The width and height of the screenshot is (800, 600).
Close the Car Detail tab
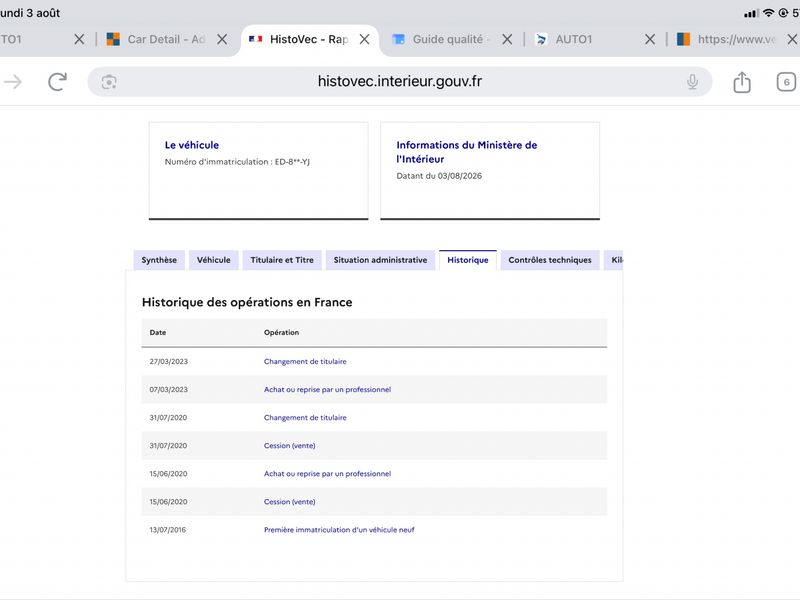[x=222, y=39]
